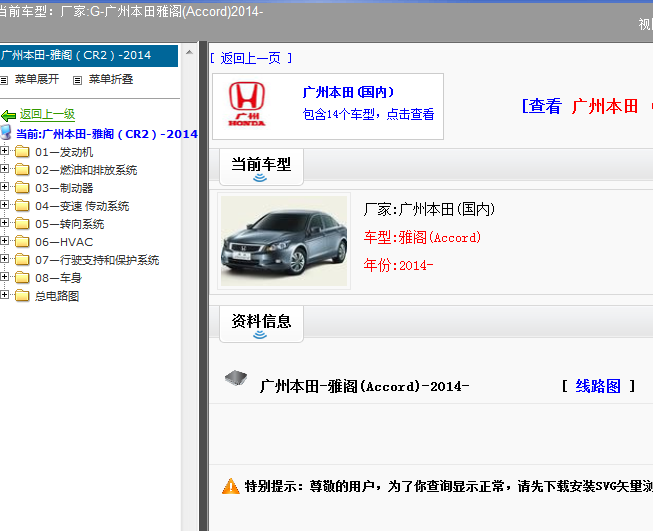The width and height of the screenshot is (653, 531).
Task: Expand the 02—燃油和排放系统 tree node
Action: (5, 170)
